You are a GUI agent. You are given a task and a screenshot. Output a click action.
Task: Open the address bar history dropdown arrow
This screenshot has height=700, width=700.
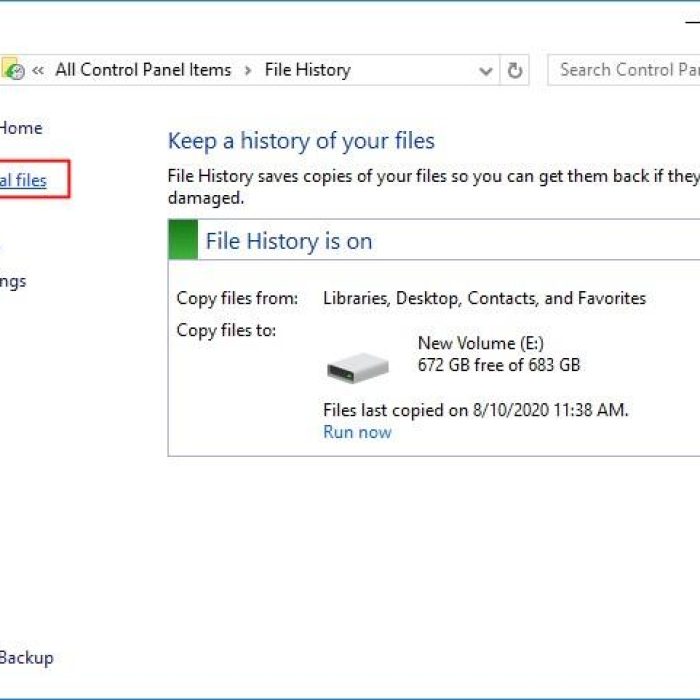(486, 71)
